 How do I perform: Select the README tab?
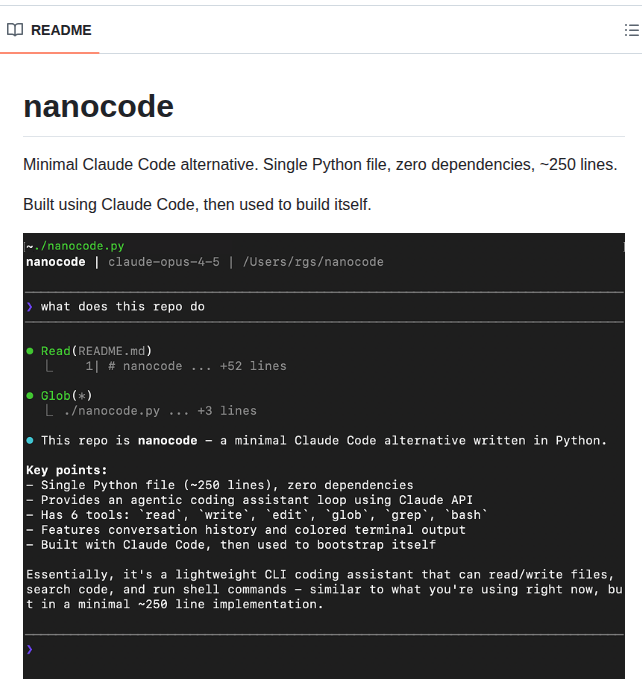point(50,30)
